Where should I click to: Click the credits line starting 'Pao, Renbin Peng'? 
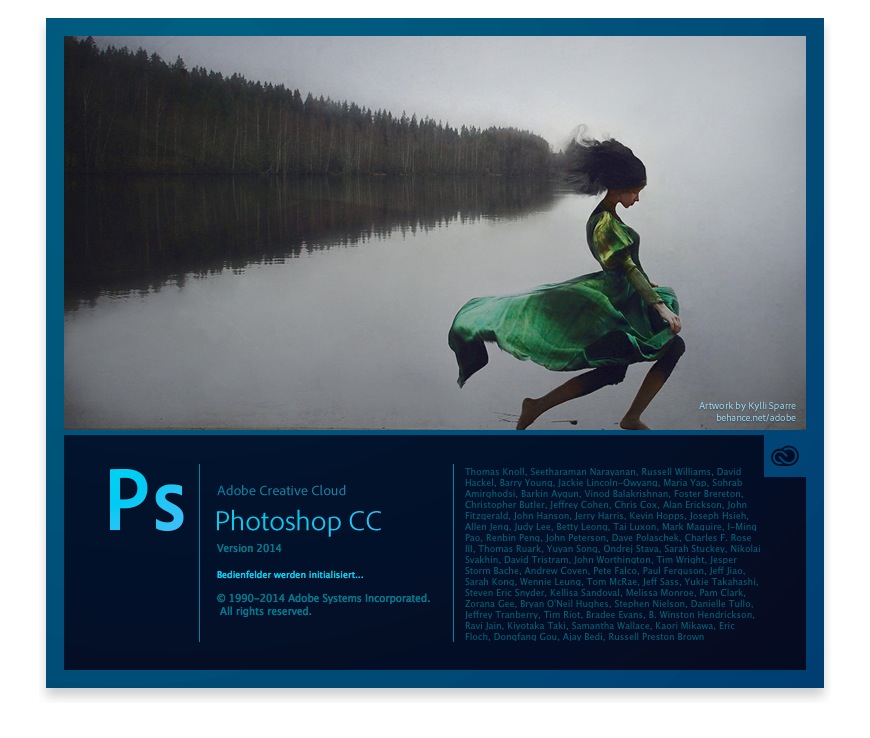[608, 538]
